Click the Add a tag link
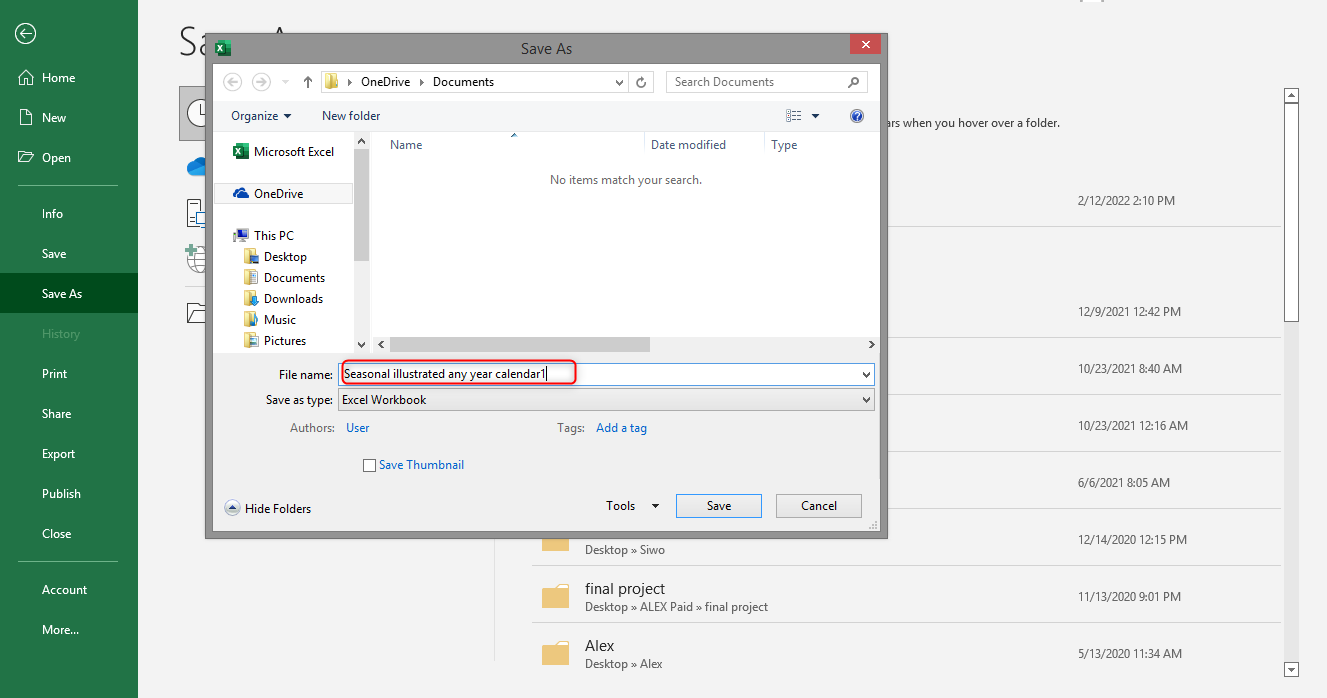1327x698 pixels. coord(621,428)
